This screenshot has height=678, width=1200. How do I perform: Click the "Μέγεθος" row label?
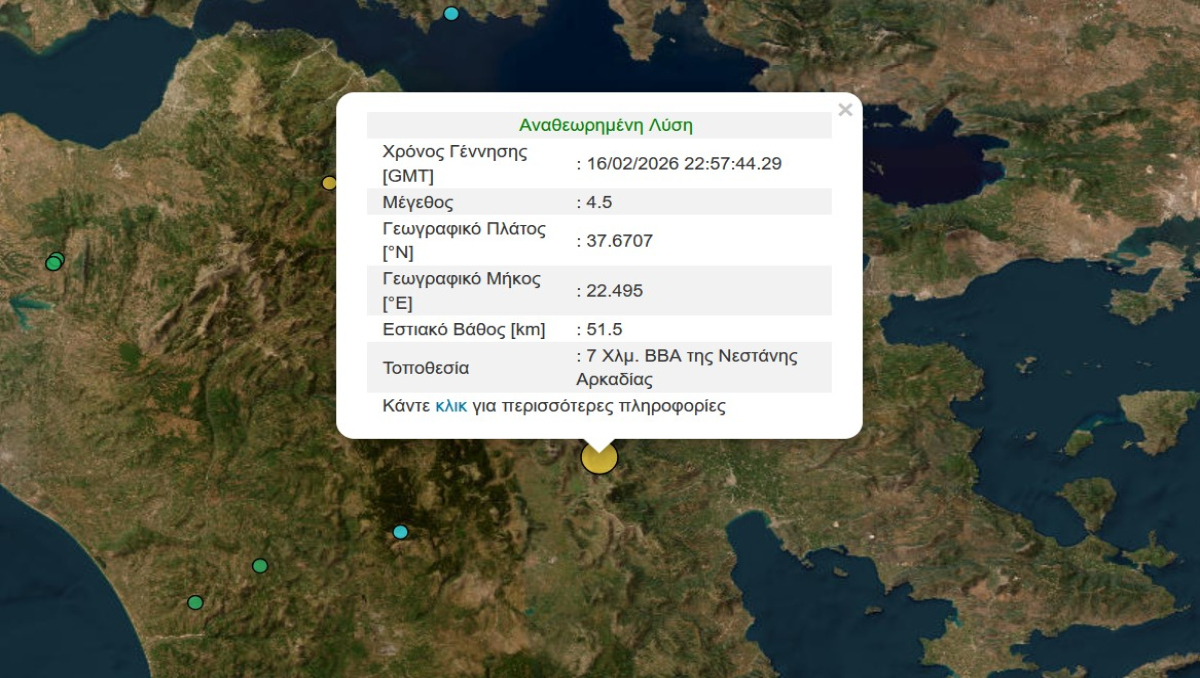[418, 203]
